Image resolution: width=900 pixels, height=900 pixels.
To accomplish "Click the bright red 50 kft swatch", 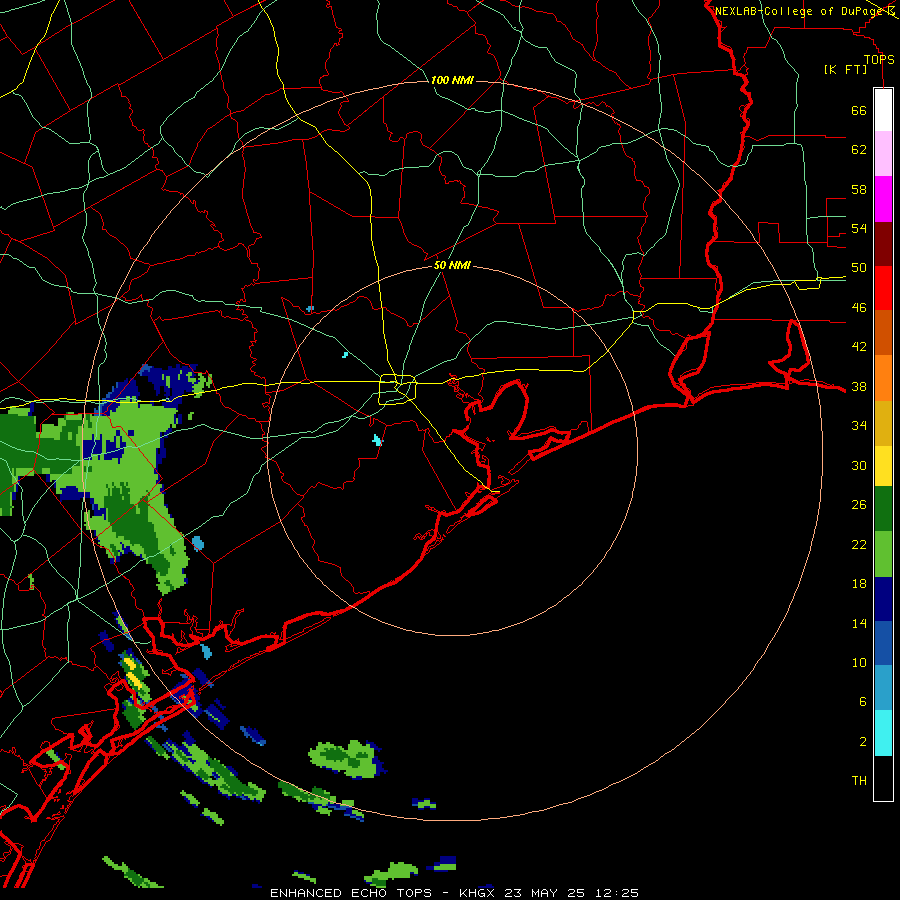I will (x=883, y=288).
